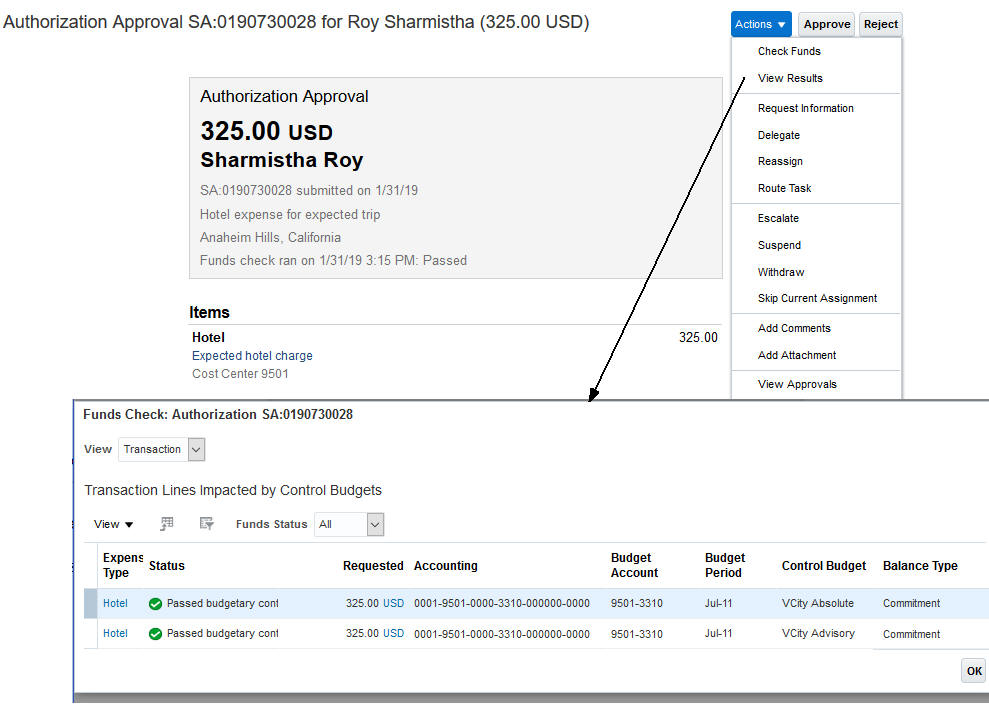
Task: Select Check Funds from the Actions menu
Action: [x=789, y=51]
